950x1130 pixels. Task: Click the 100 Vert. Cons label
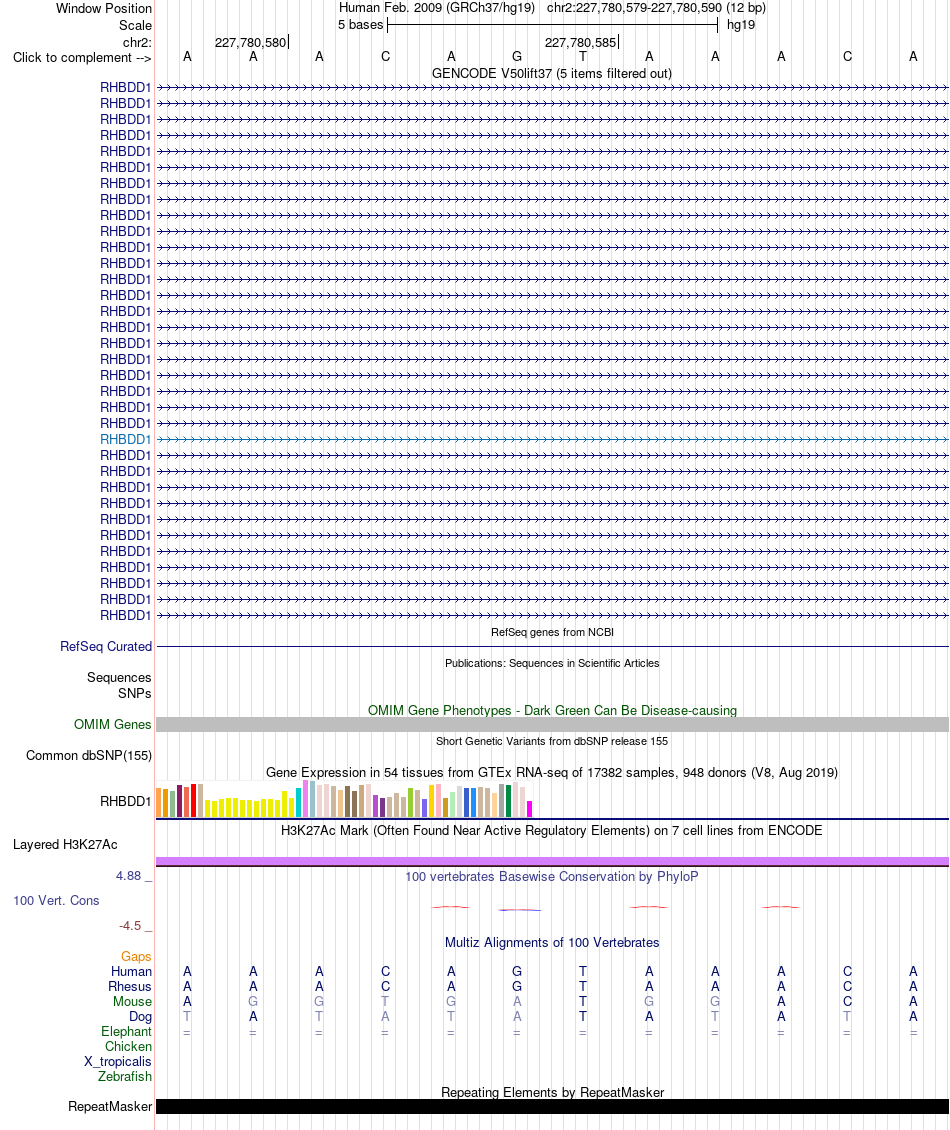point(56,900)
